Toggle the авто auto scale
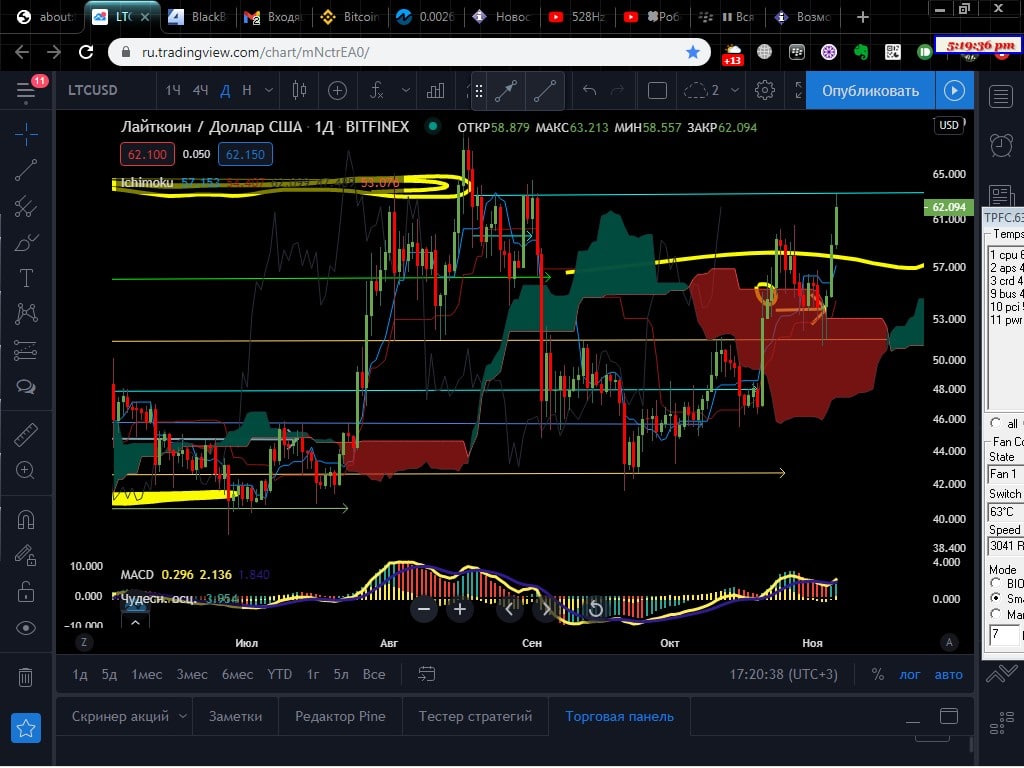This screenshot has height=768, width=1024. (948, 674)
